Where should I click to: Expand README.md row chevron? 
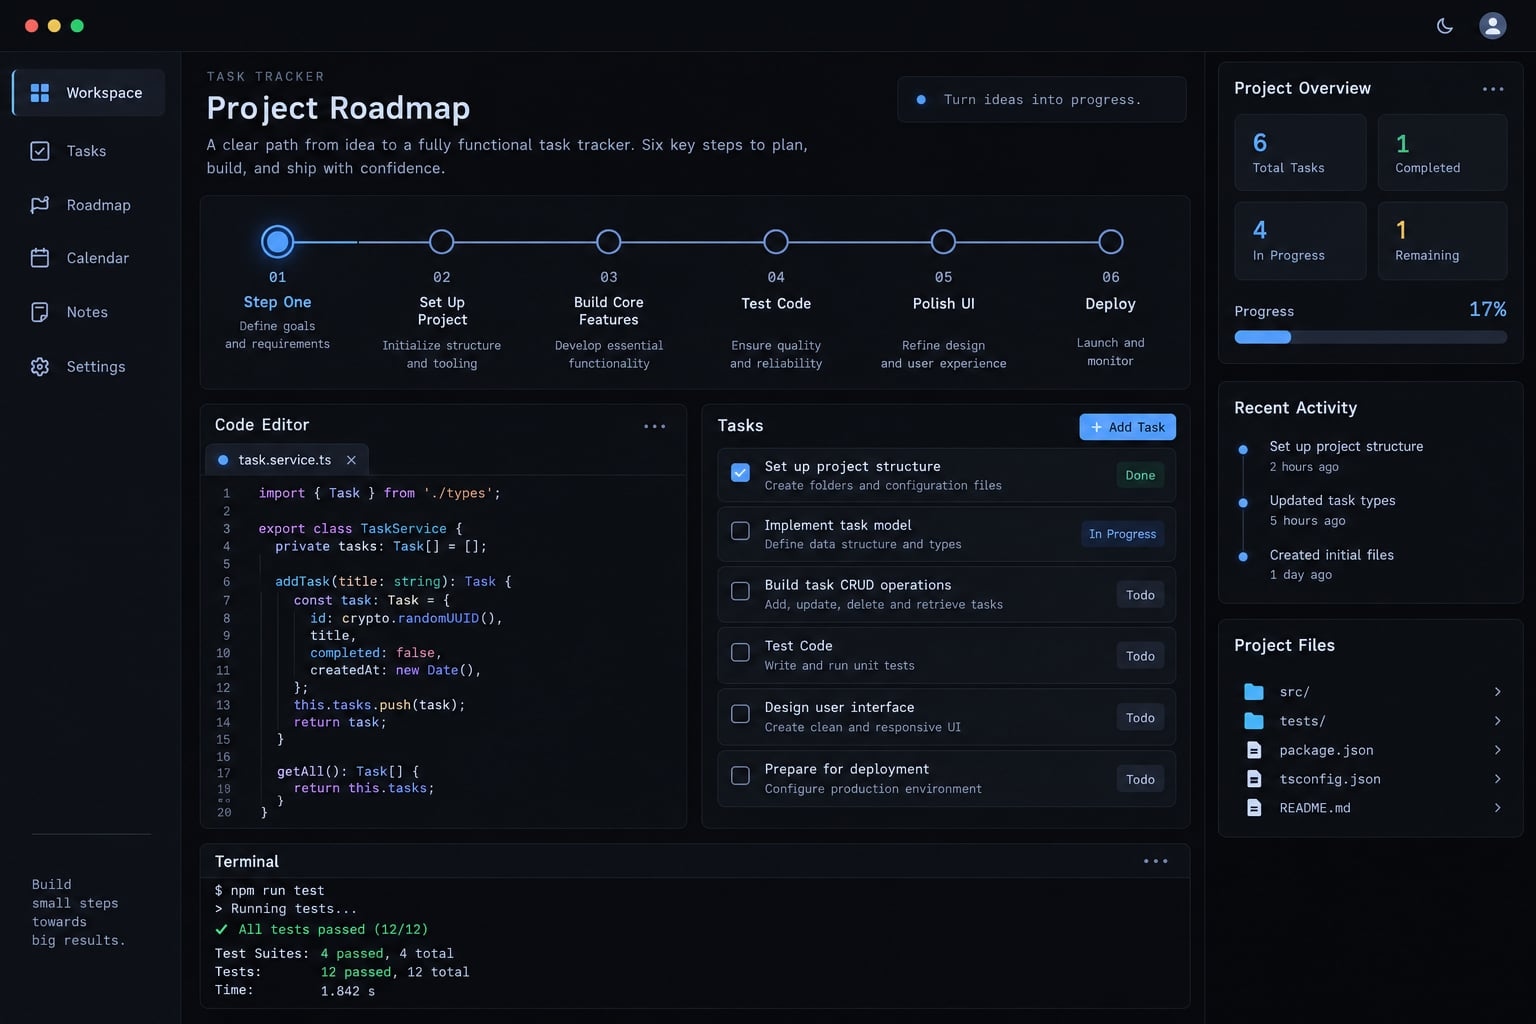pos(1497,808)
